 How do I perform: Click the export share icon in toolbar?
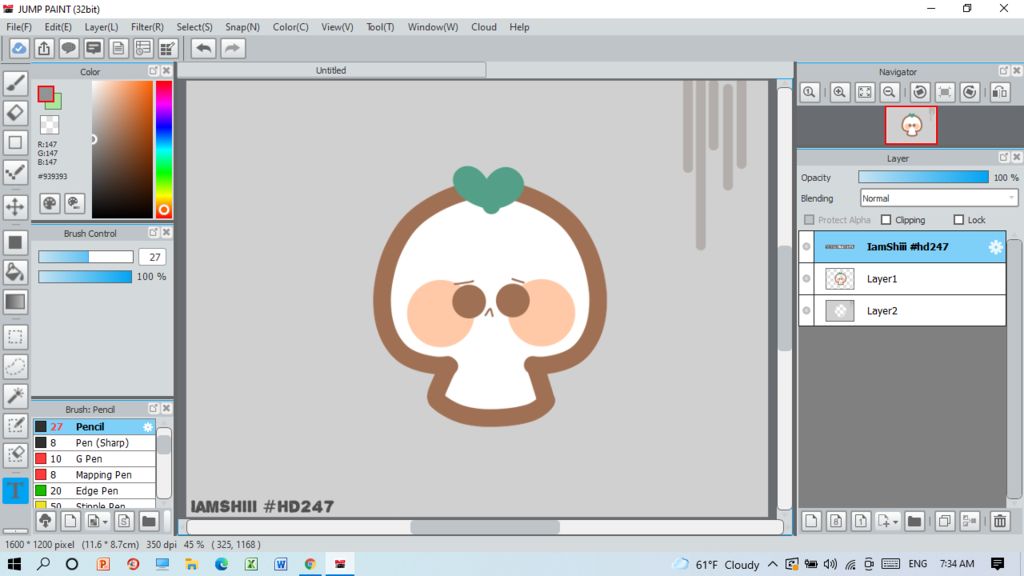coord(44,48)
